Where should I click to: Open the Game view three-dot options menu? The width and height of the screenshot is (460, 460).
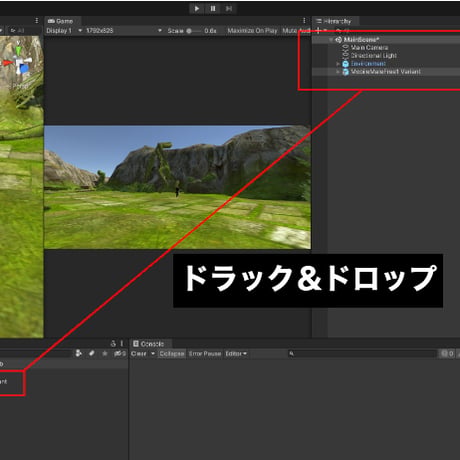coord(304,21)
